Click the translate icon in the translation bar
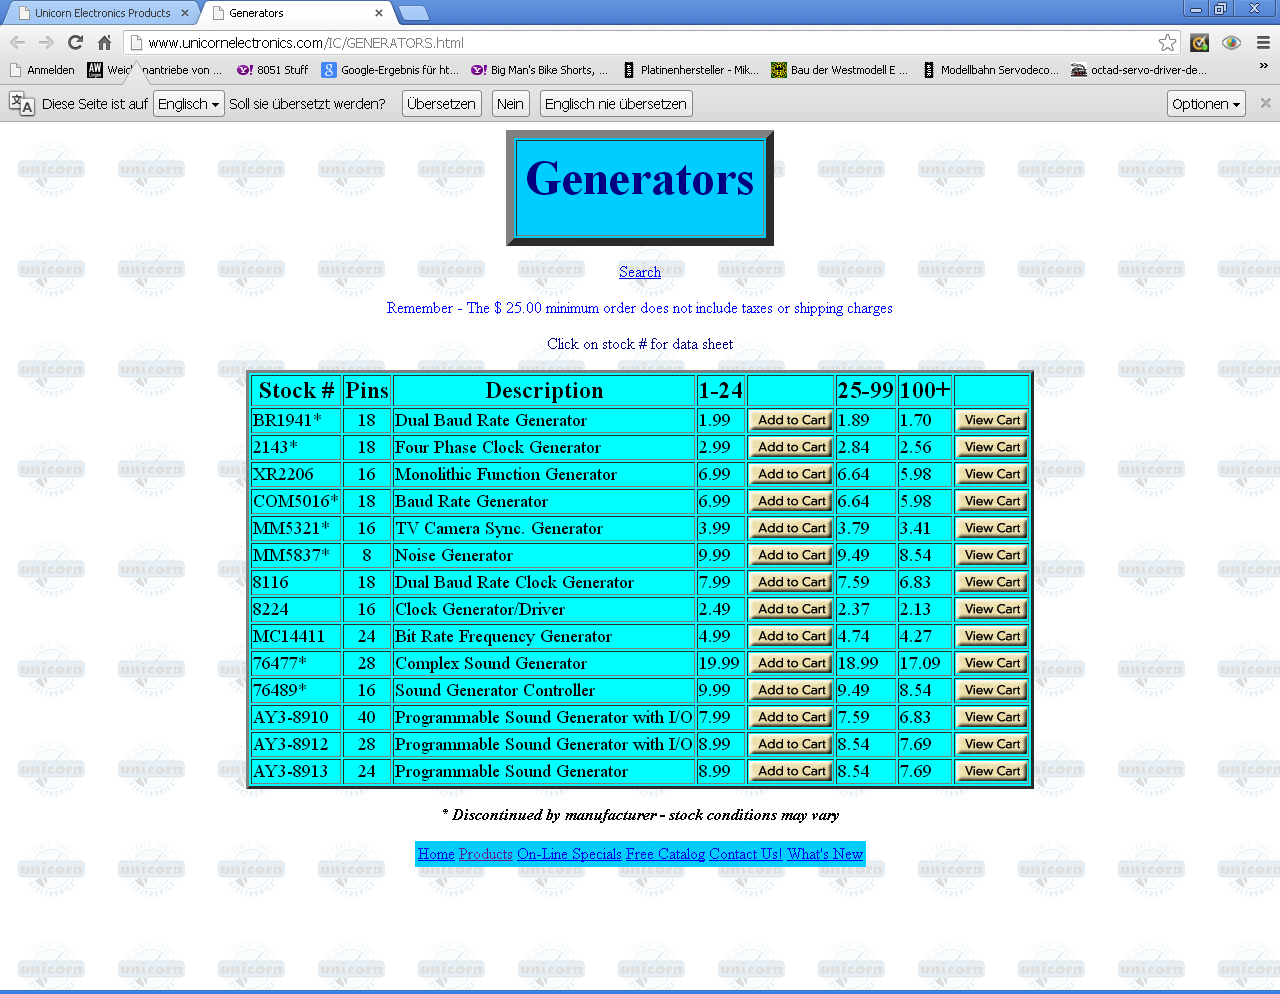This screenshot has height=994, width=1280. click(x=21, y=103)
